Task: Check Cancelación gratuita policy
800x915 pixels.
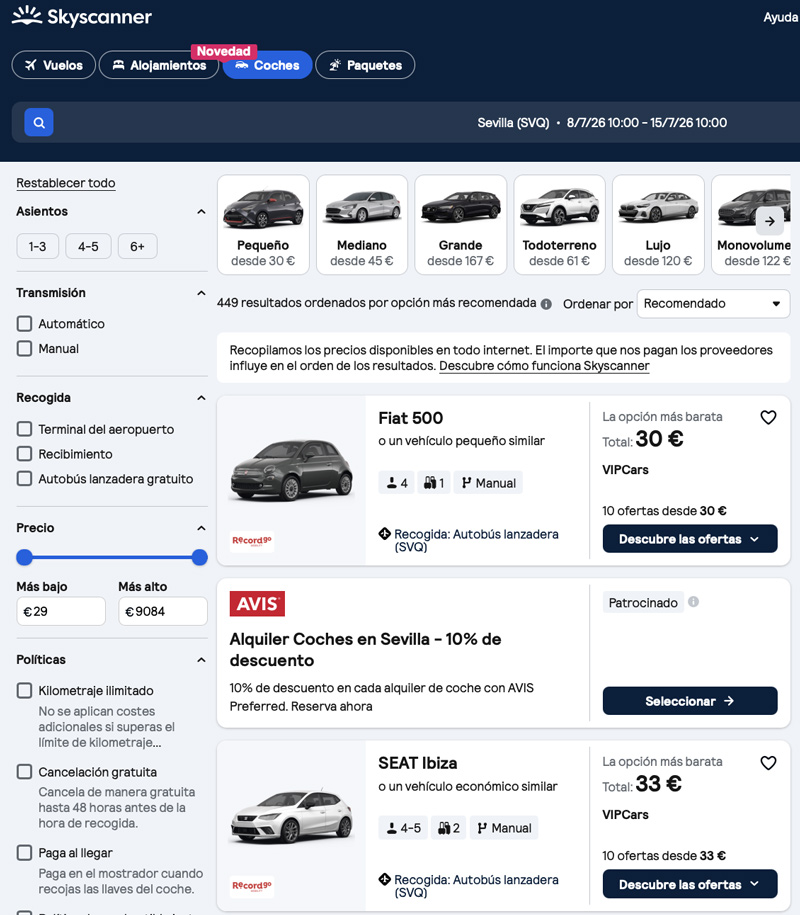Action: coord(24,771)
